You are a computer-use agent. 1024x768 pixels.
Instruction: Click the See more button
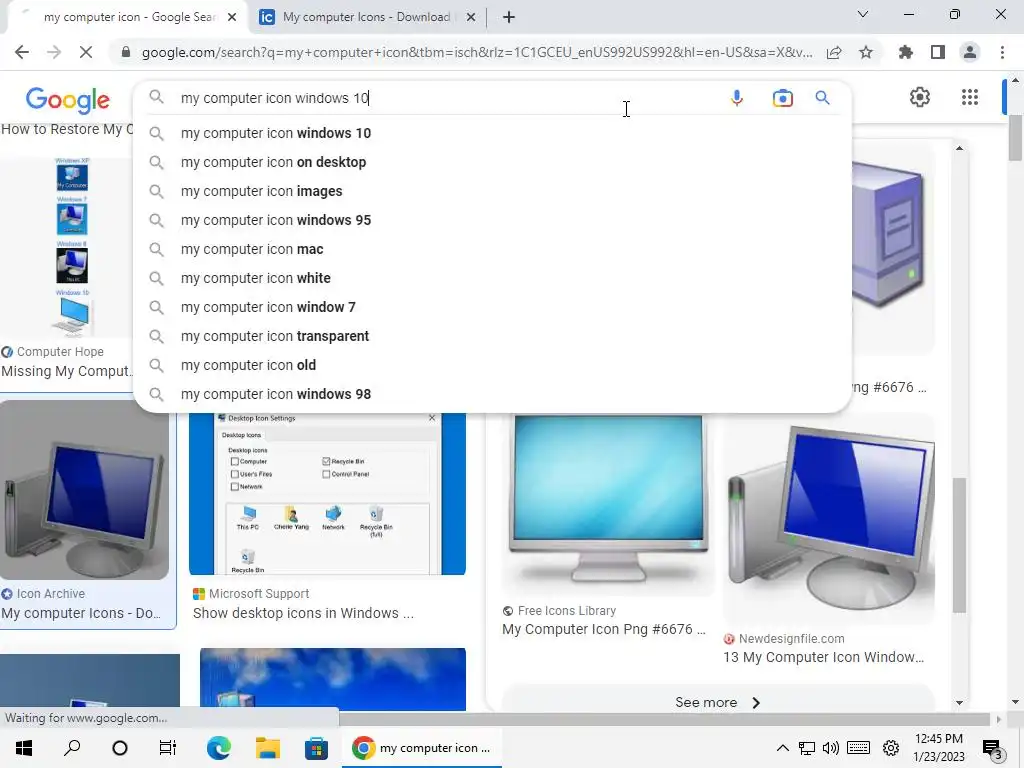[718, 703]
